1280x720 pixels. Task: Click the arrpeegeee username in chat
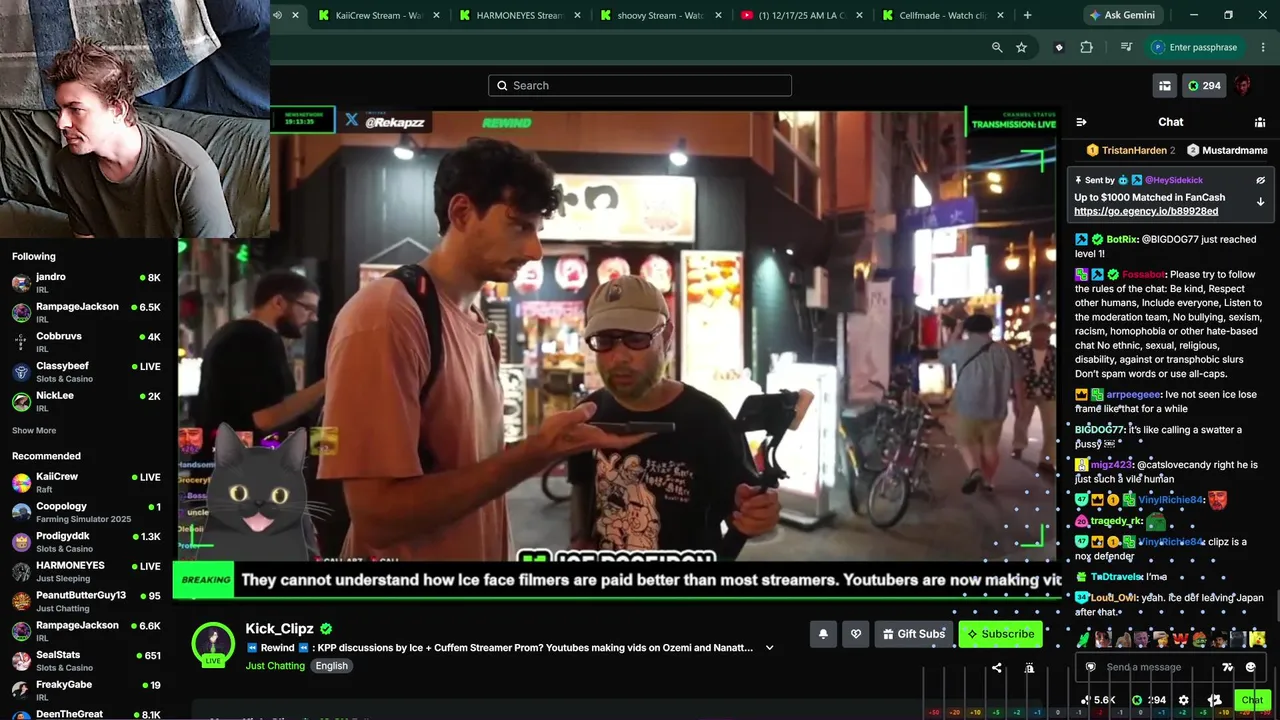[1133, 395]
